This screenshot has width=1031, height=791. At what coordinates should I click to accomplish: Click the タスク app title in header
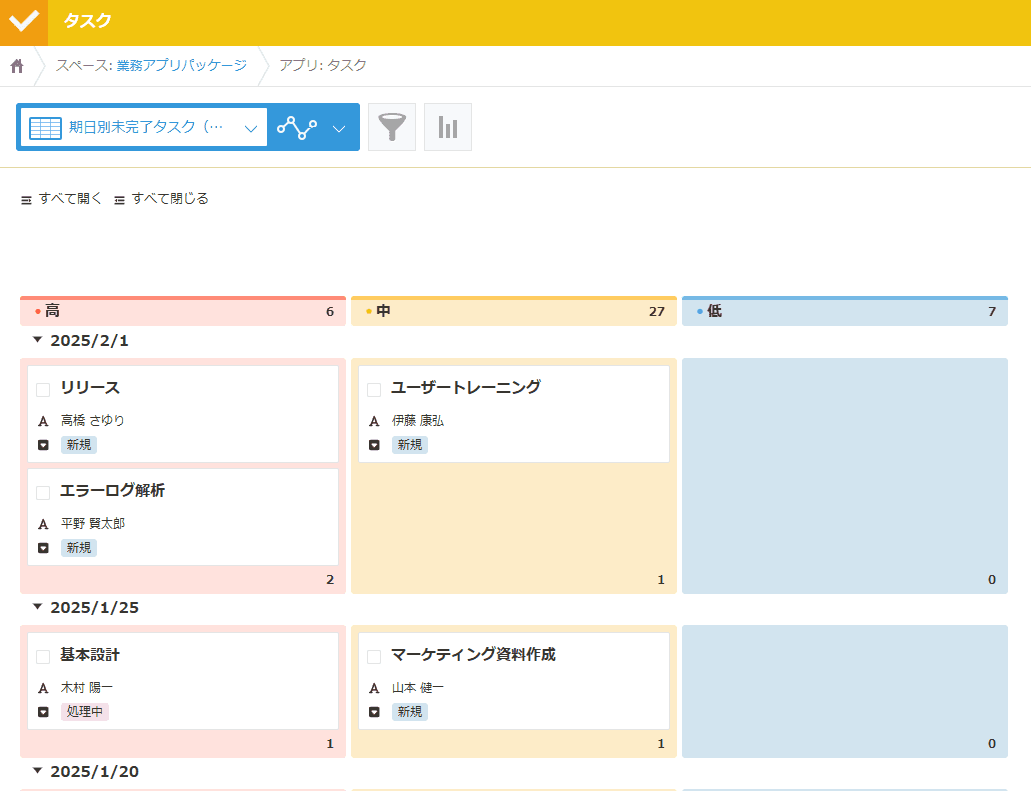87,21
